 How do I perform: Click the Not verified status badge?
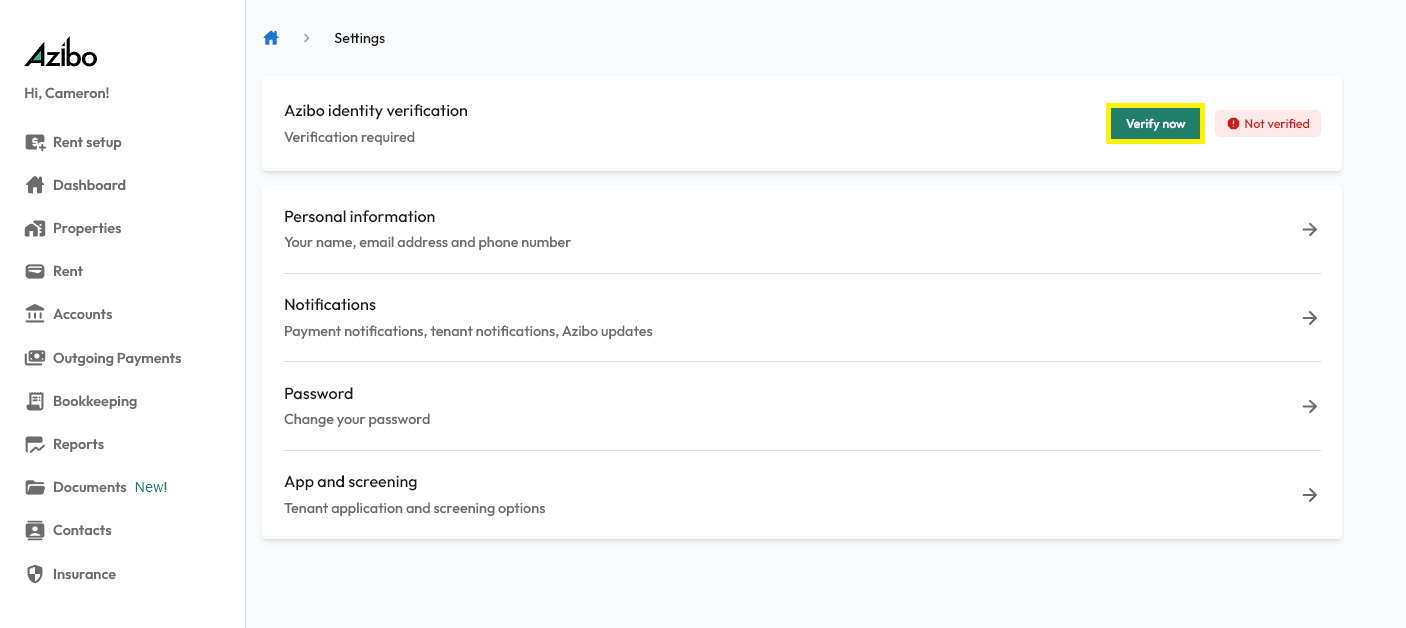1268,124
